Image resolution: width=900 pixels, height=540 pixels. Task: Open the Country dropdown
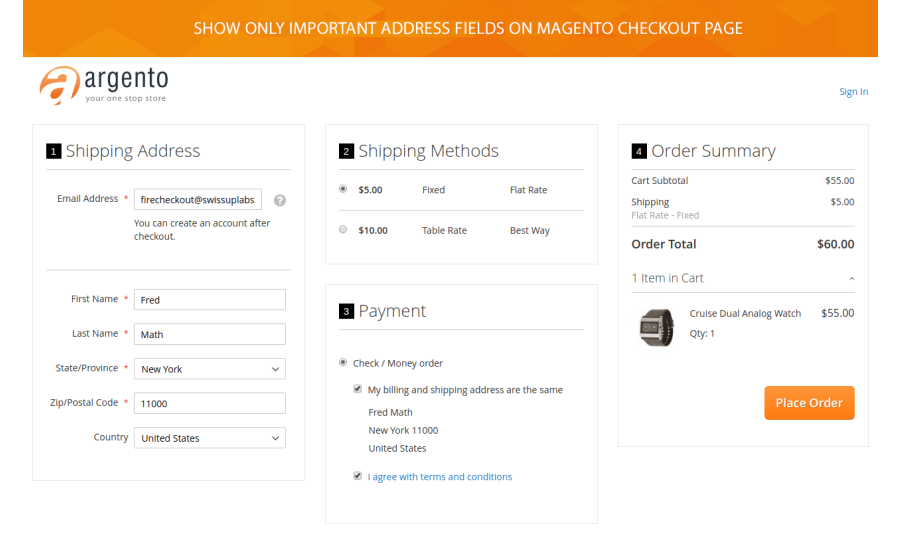[209, 438]
